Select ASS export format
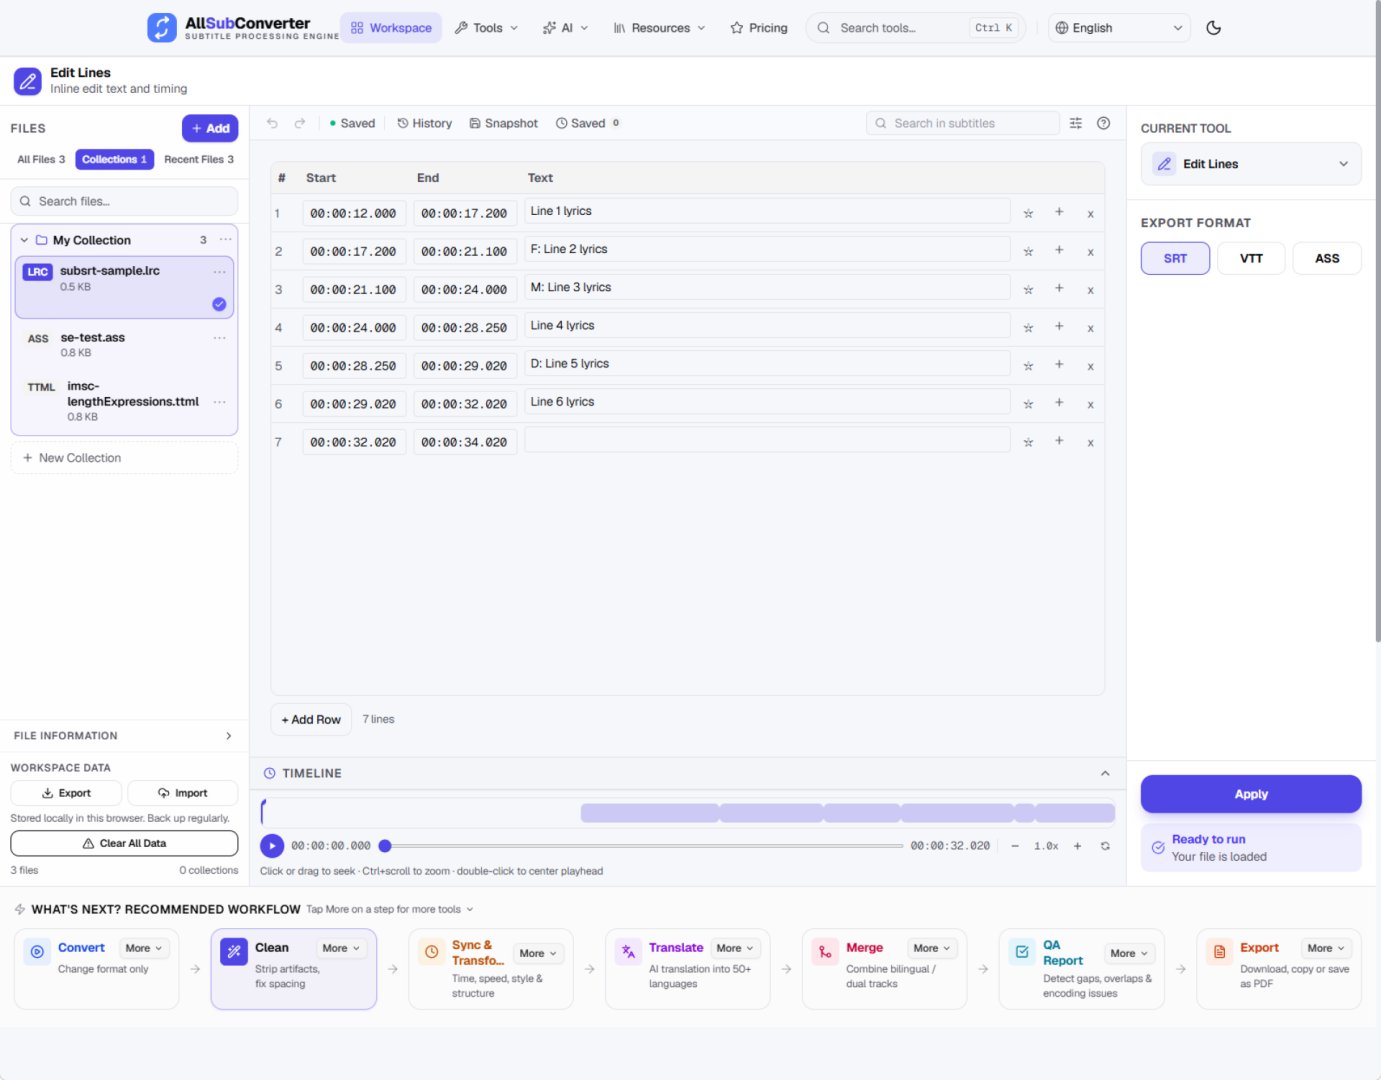This screenshot has height=1080, width=1381. pos(1327,258)
